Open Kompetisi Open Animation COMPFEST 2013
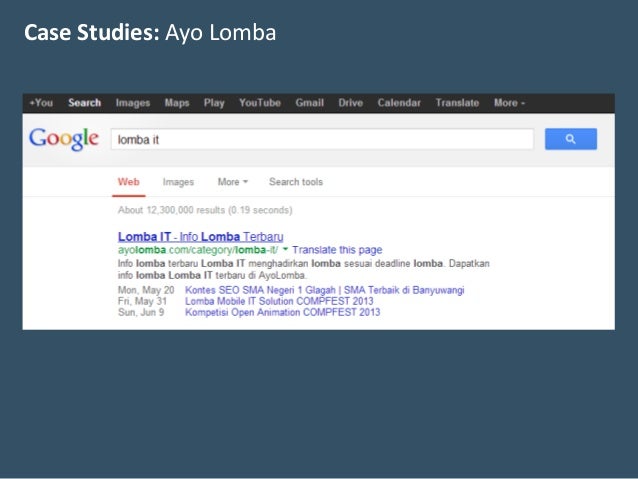The image size is (638, 479). 282,312
